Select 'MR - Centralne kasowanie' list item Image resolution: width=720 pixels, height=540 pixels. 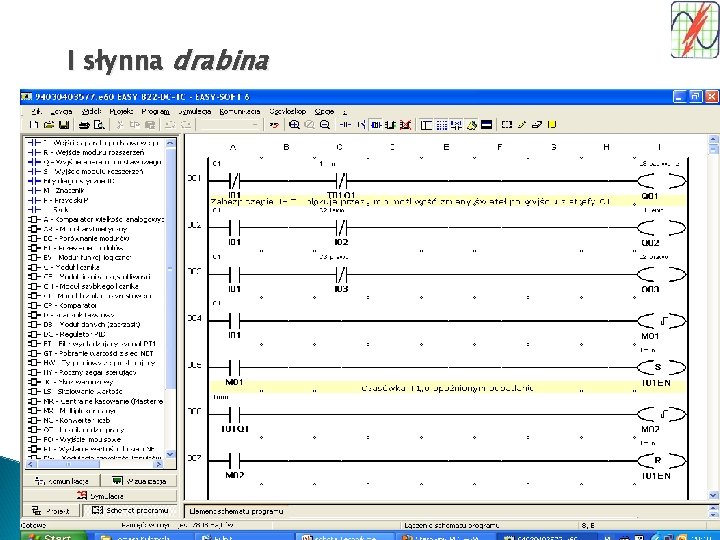pyautogui.click(x=96, y=401)
